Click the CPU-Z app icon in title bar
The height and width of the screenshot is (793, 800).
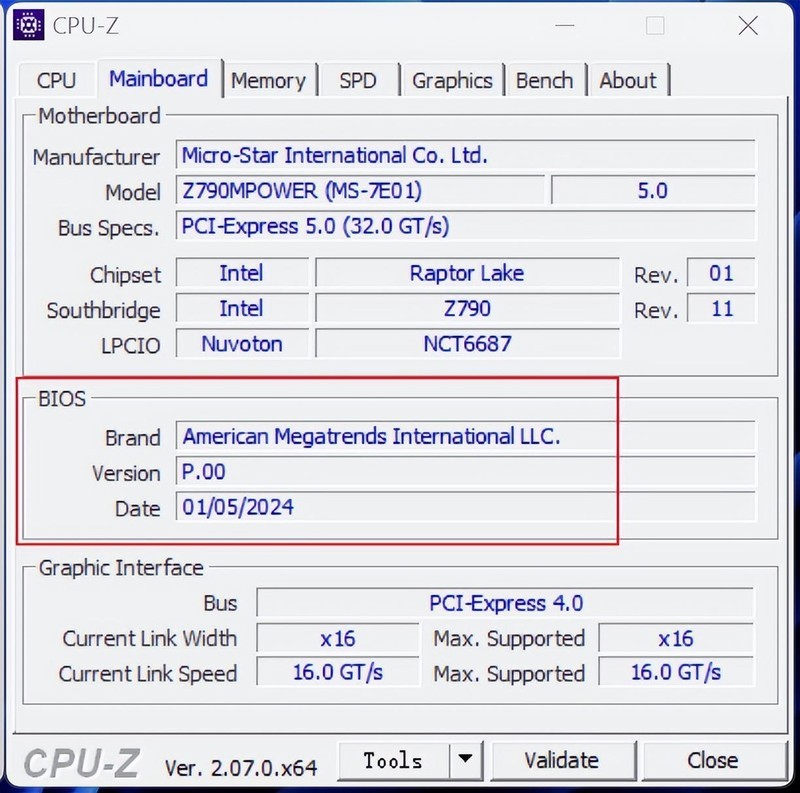point(29,24)
